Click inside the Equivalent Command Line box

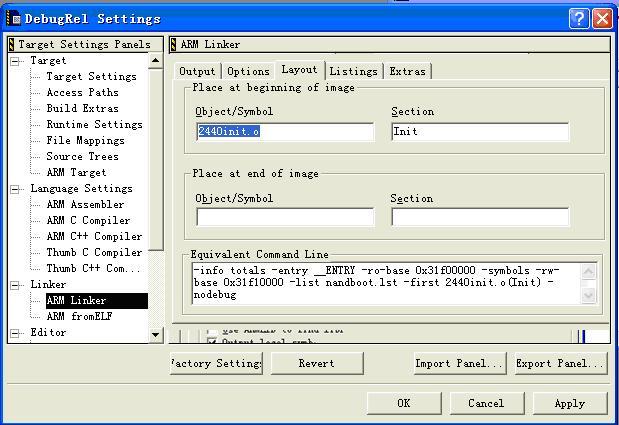[386, 283]
